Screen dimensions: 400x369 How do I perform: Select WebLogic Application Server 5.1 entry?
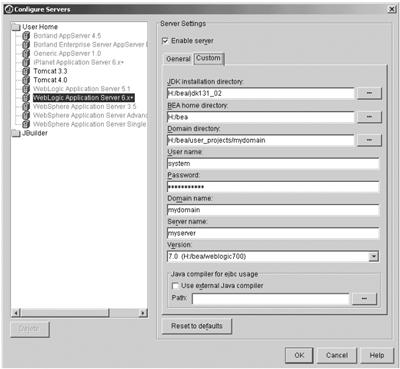coord(82,89)
